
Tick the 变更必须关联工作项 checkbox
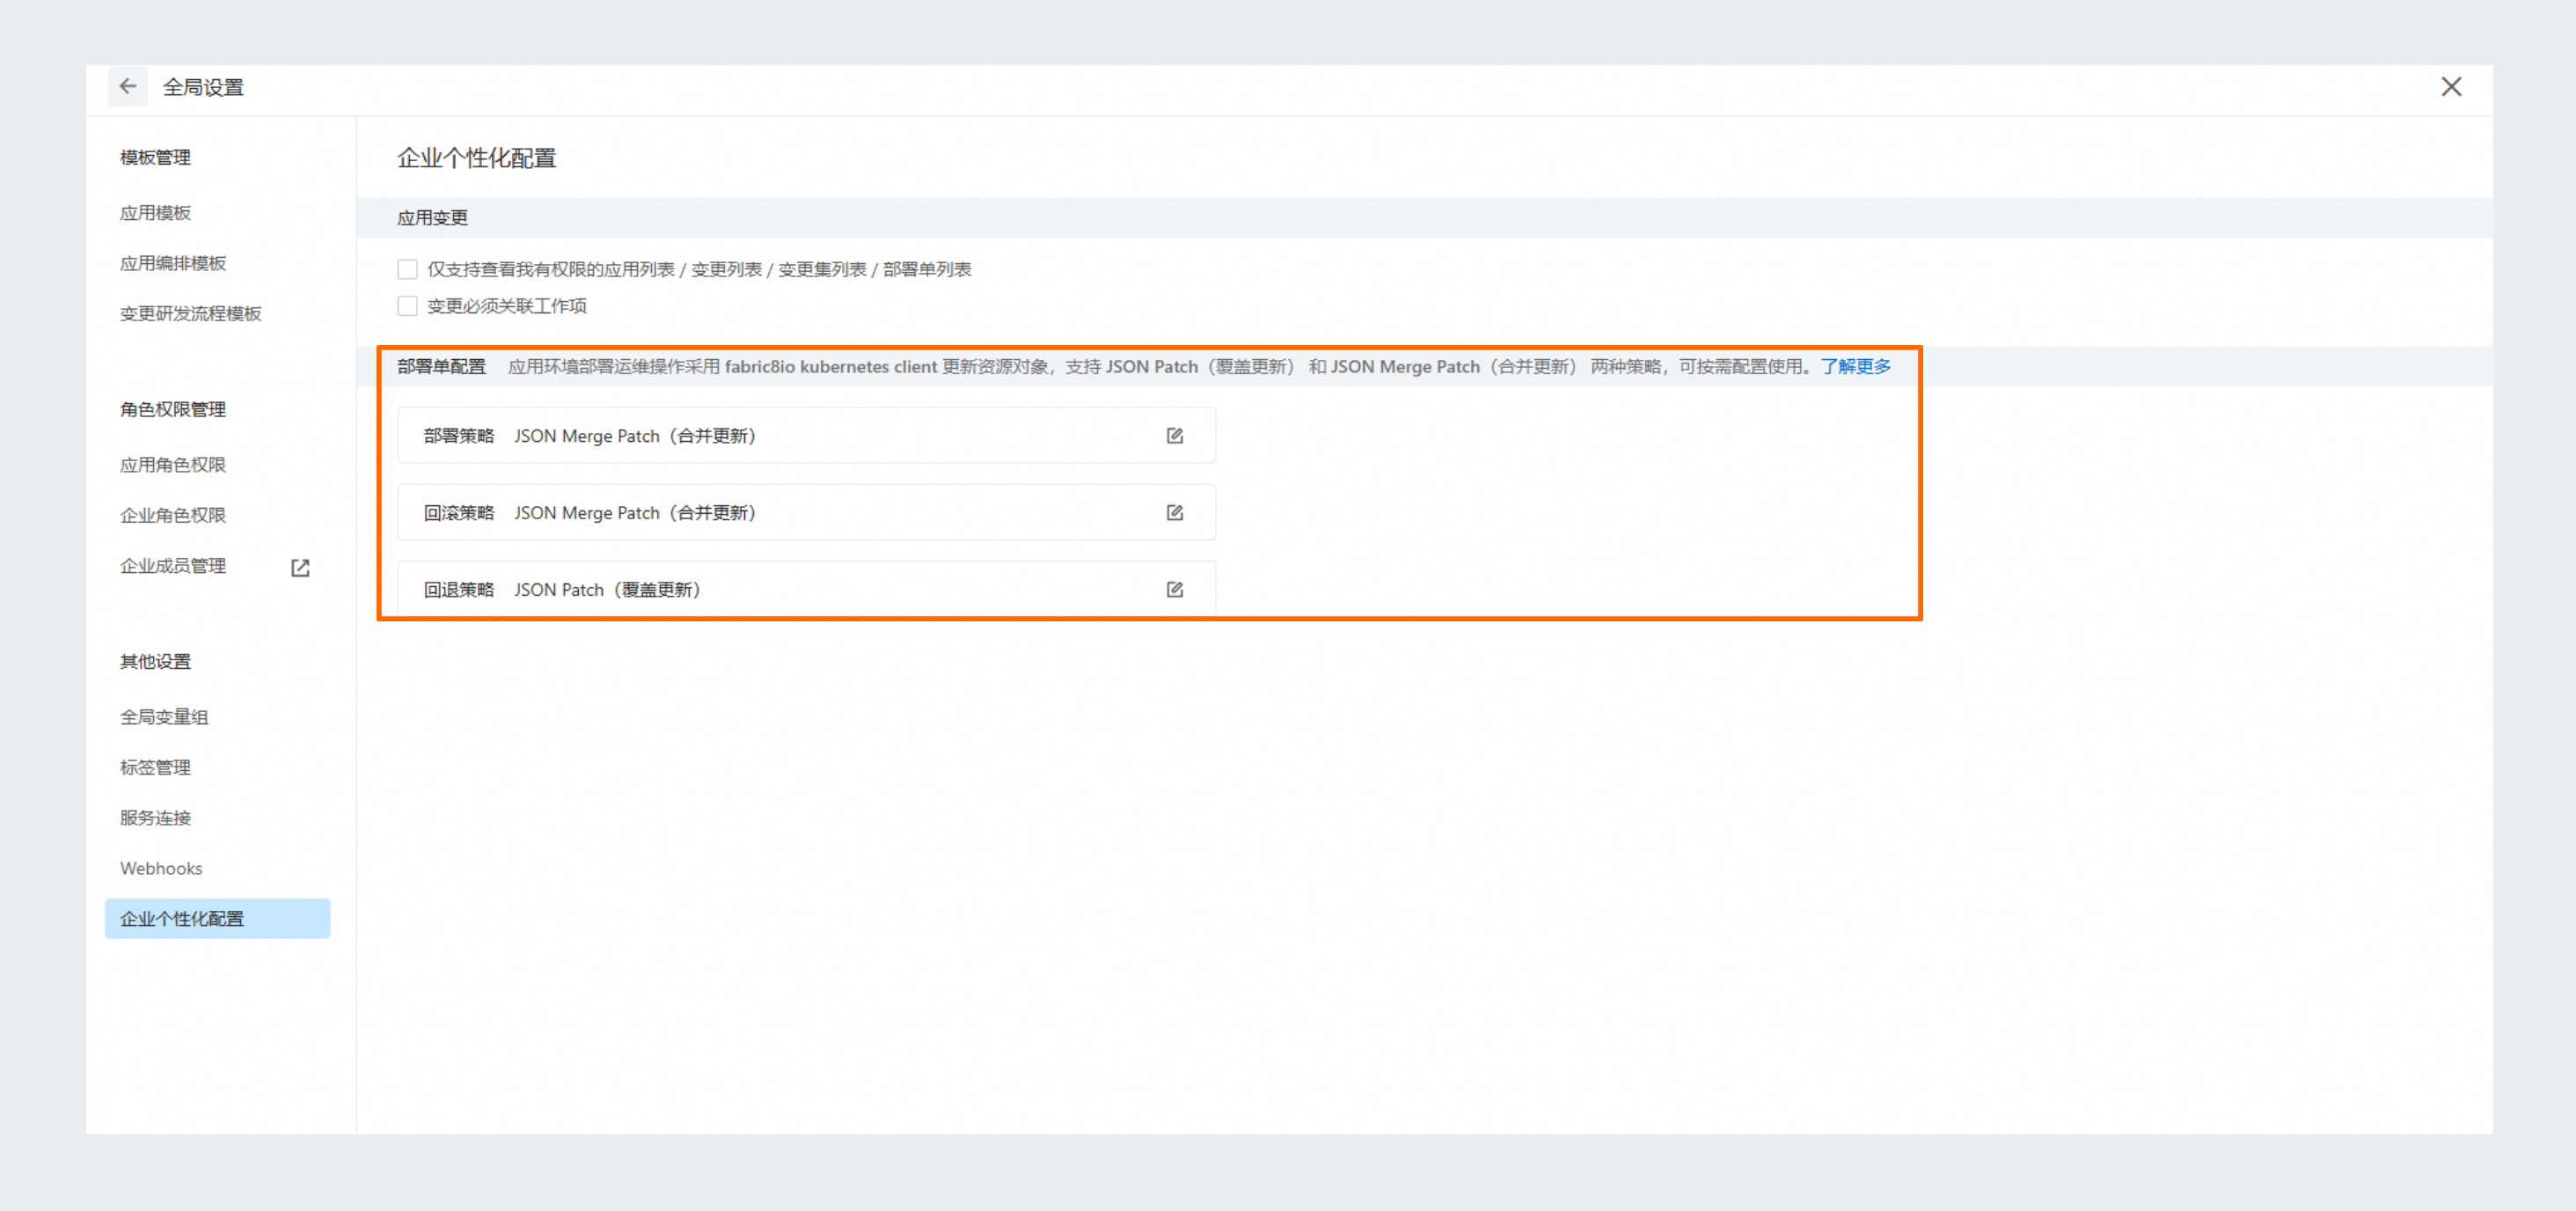point(407,306)
